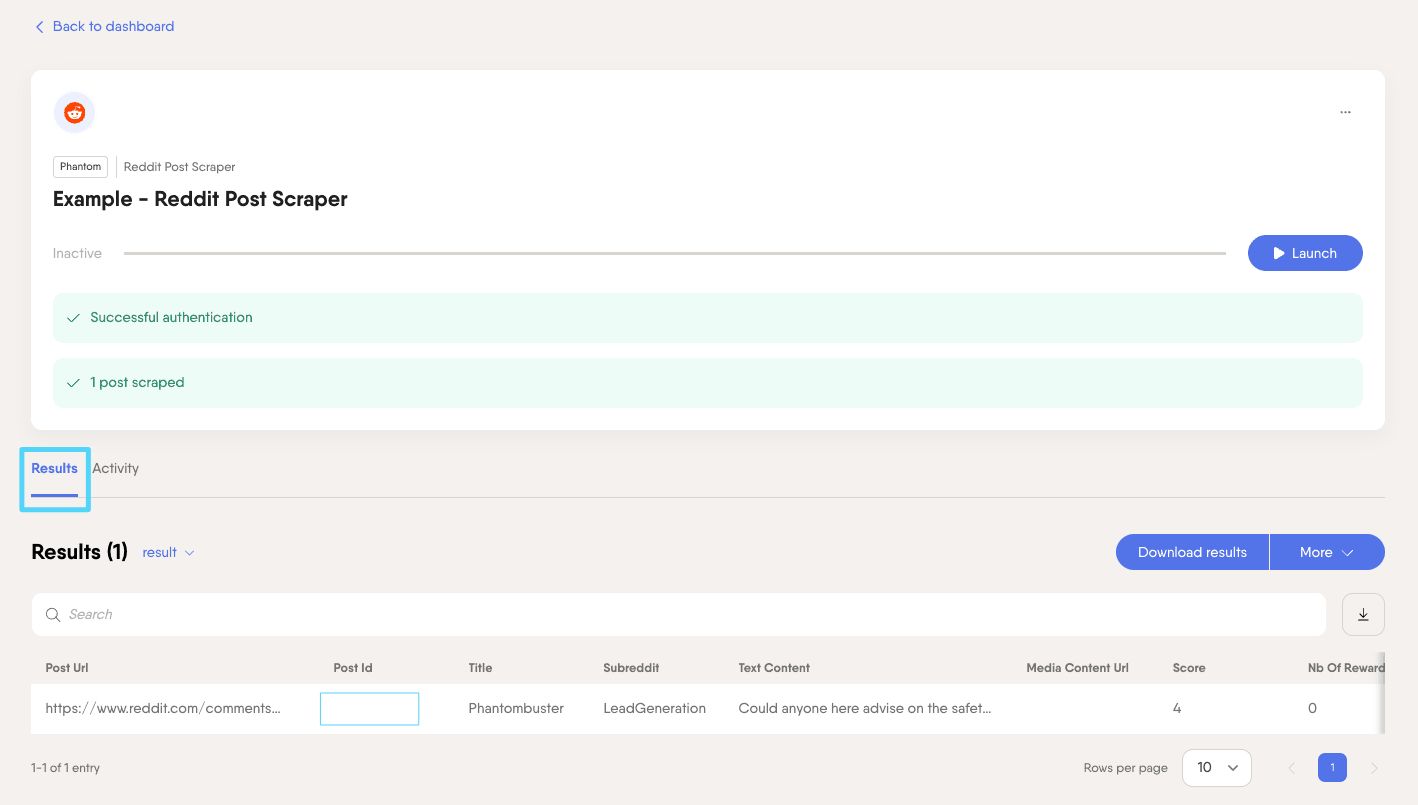Open the three-dot options menu
The image size is (1418, 805).
[1345, 113]
